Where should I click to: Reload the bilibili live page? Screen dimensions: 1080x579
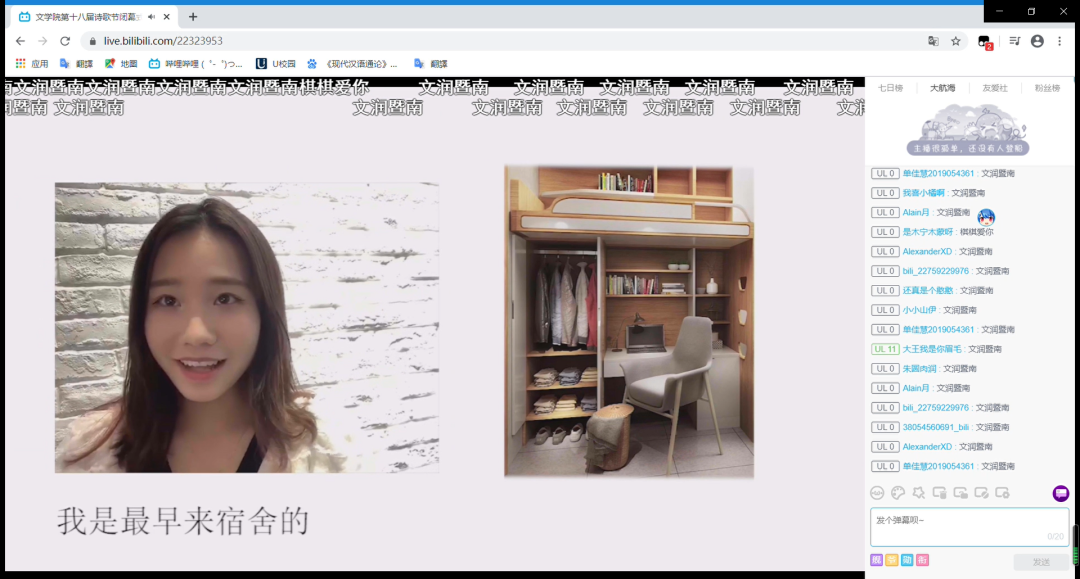tap(65, 41)
